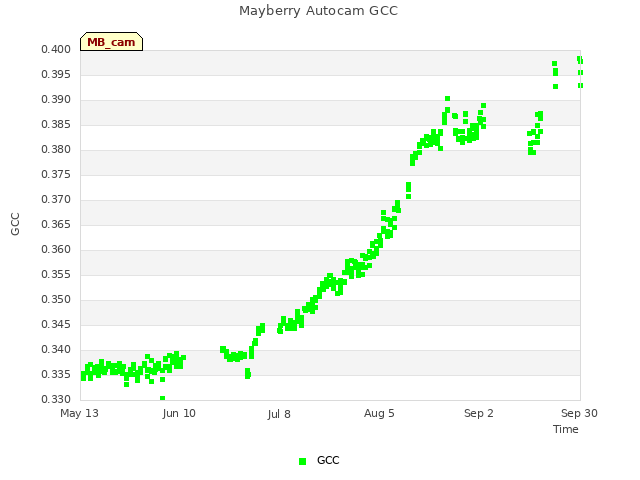Click the Sep 30 axis label
Image resolution: width=640 pixels, height=480 pixels.
pyautogui.click(x=579, y=413)
